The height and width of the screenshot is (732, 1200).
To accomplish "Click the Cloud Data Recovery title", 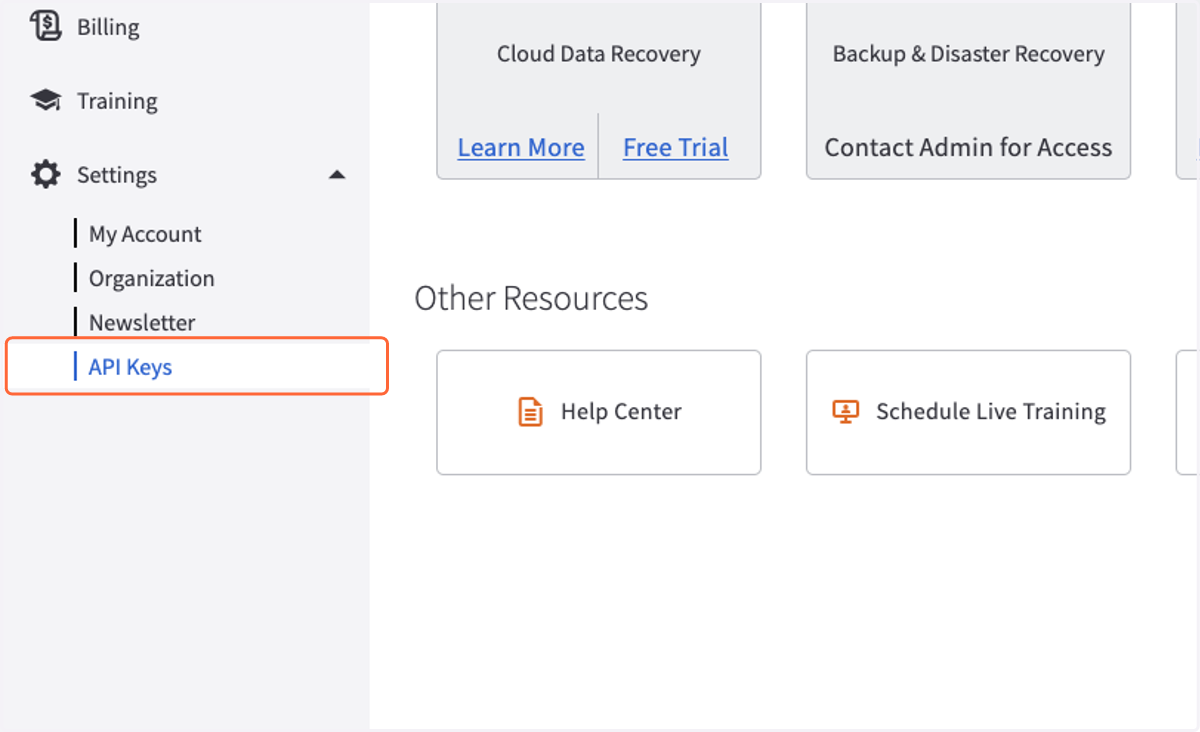I will (x=599, y=54).
